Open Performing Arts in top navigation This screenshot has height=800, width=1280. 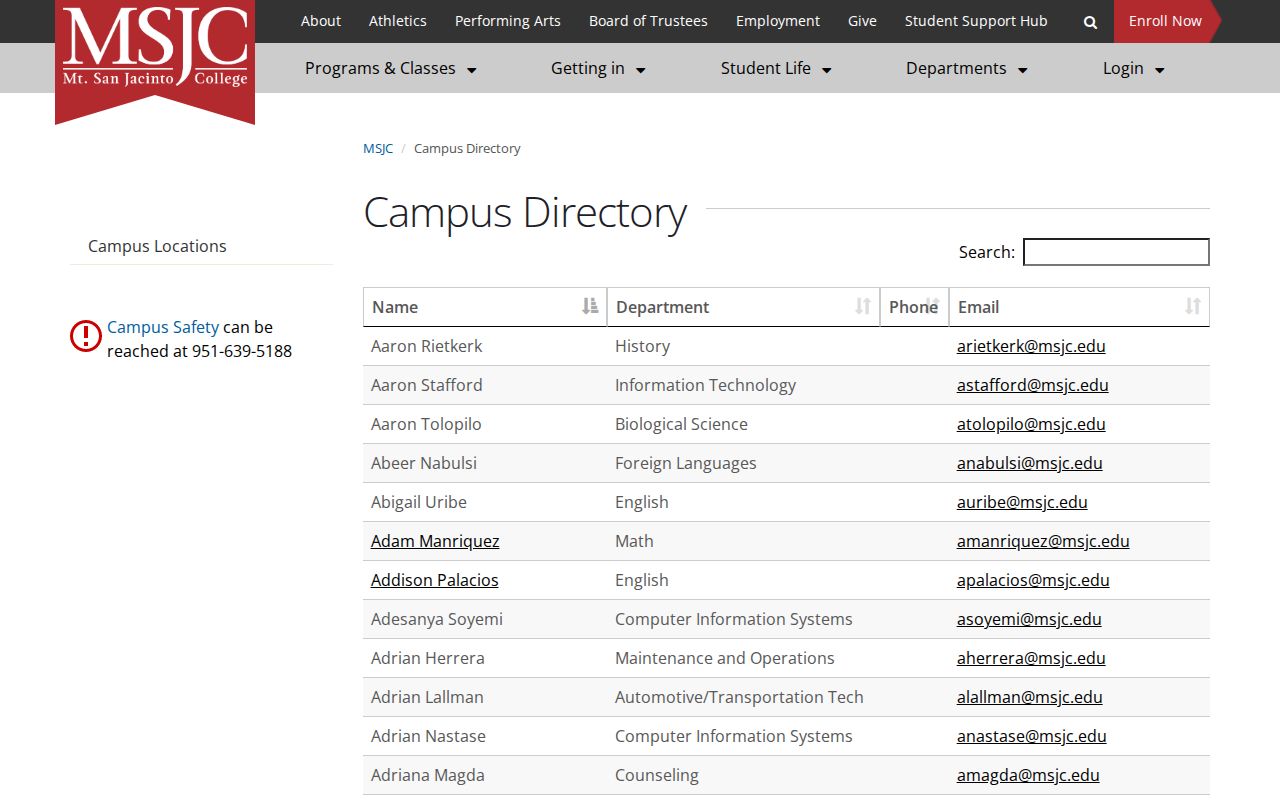coord(507,21)
